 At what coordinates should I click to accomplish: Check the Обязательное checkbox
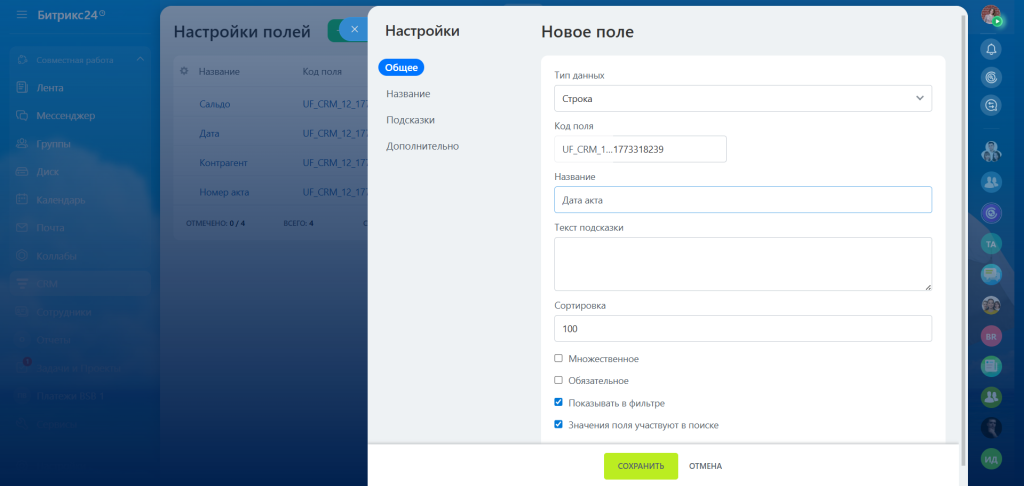click(x=558, y=380)
